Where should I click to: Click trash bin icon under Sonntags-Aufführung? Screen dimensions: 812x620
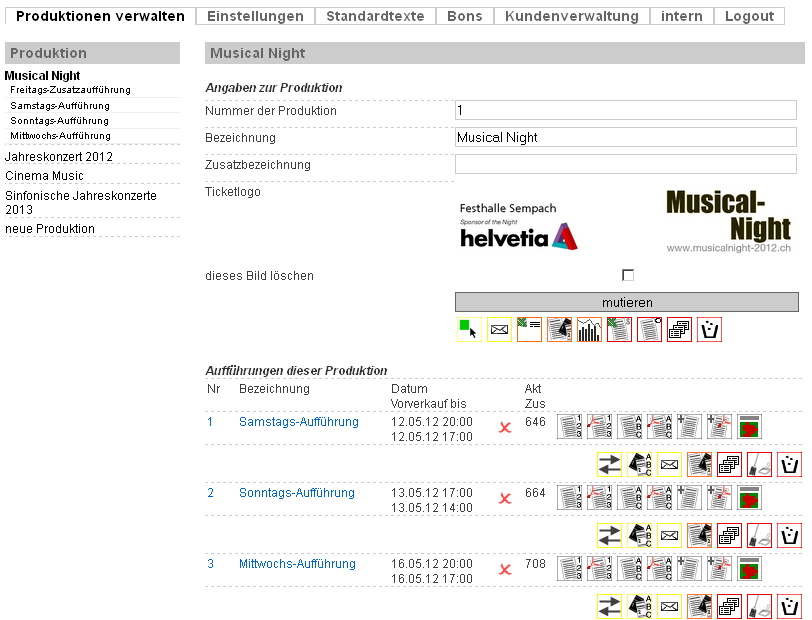[790, 536]
